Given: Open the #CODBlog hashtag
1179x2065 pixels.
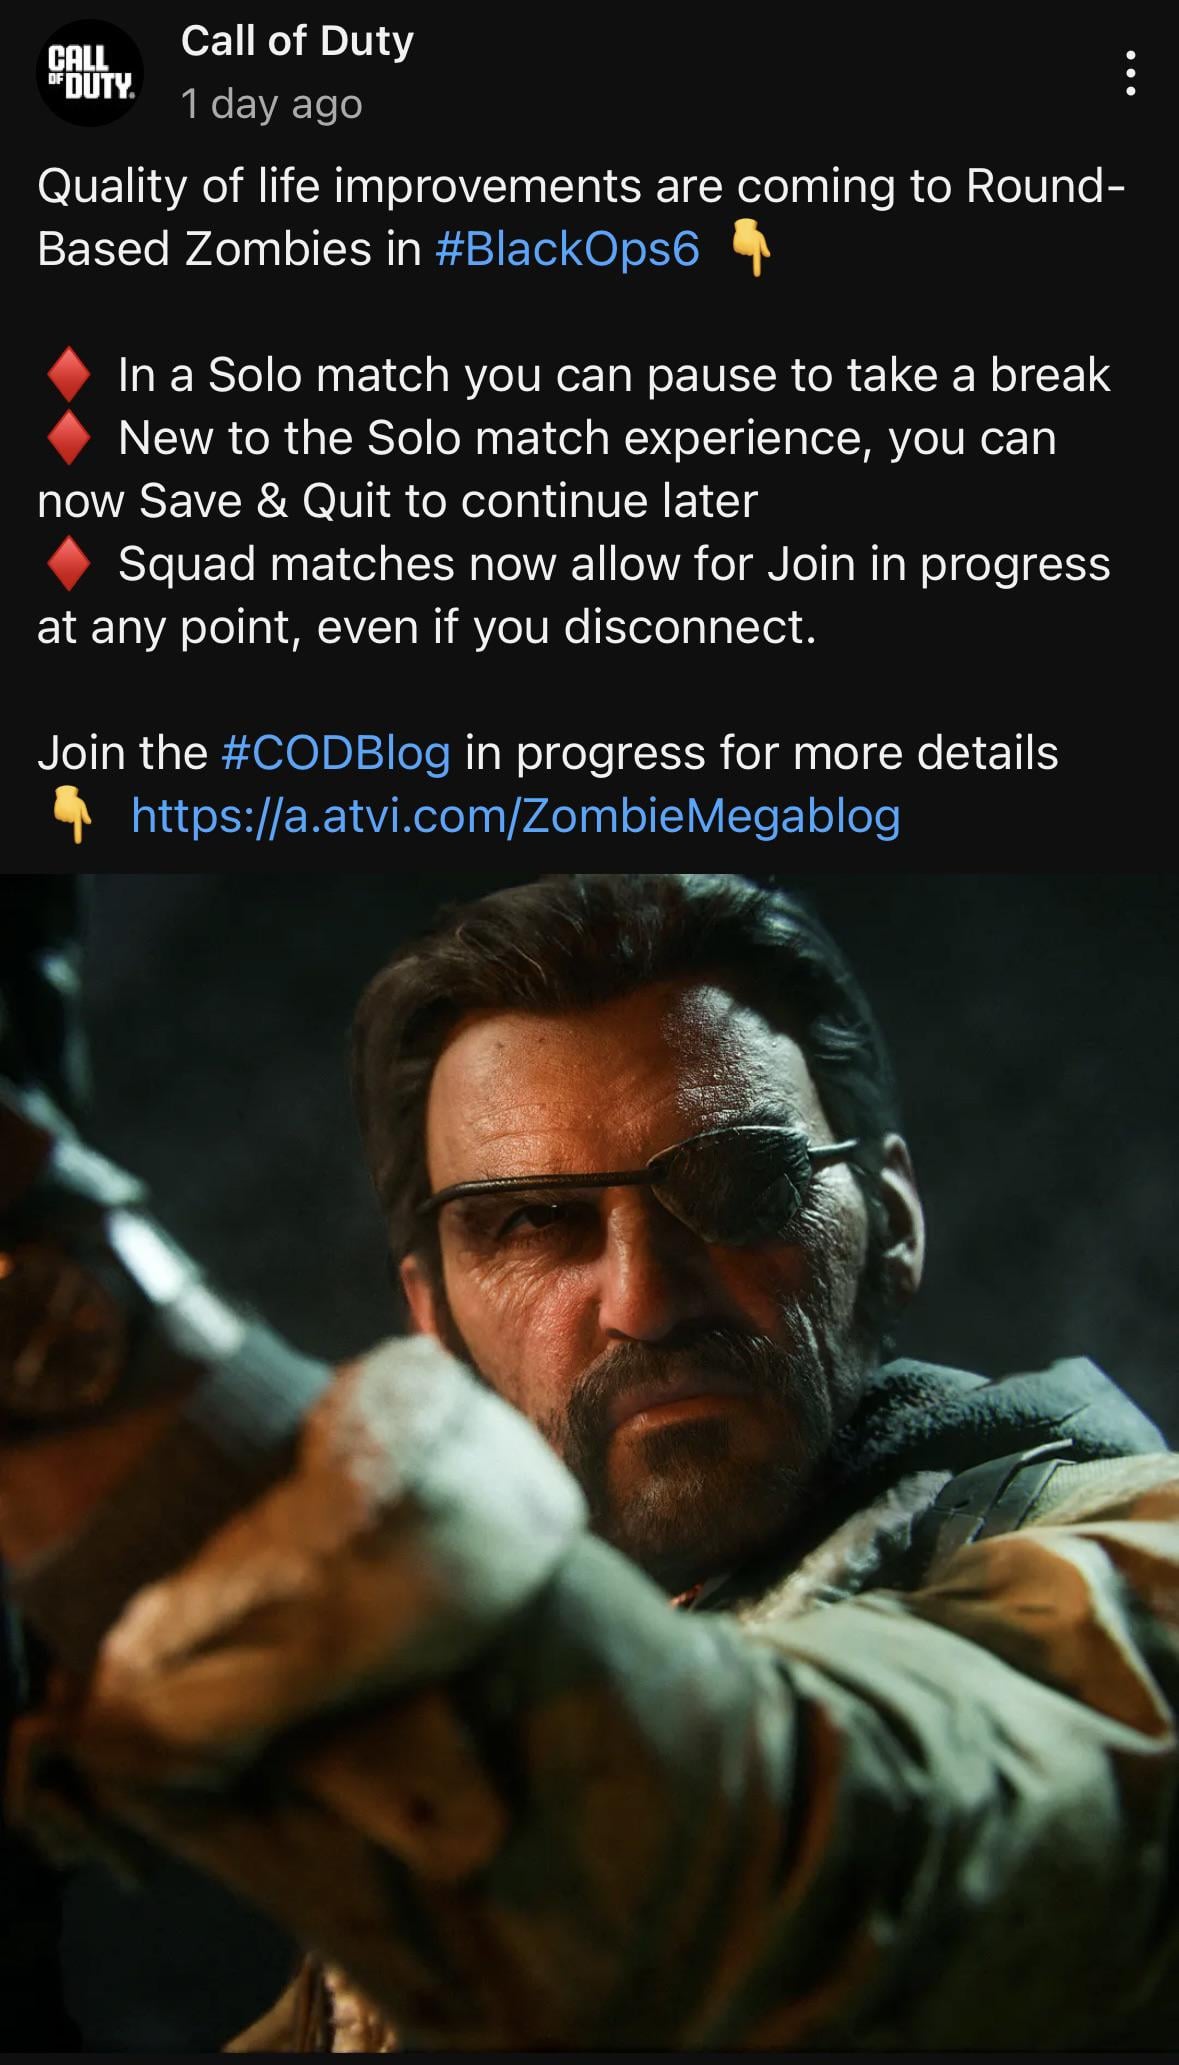Looking at the screenshot, I should (335, 752).
